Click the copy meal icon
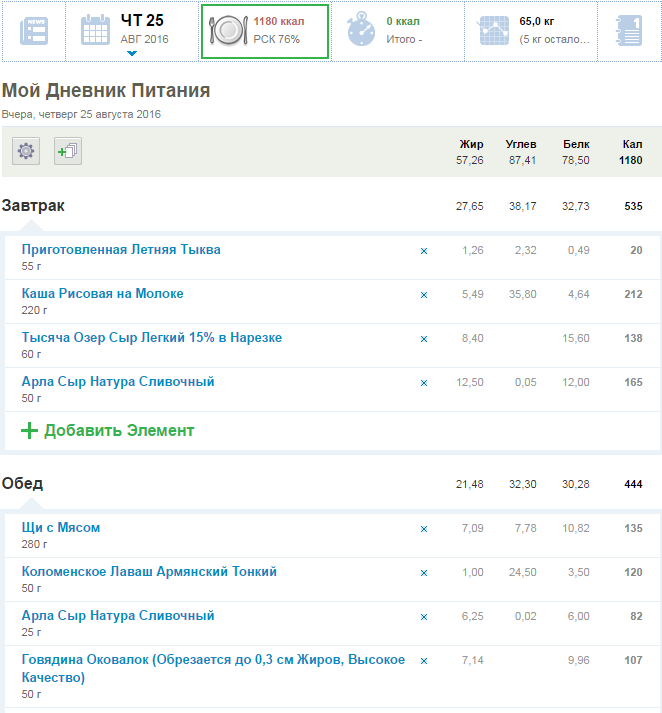Viewport: 662px width, 713px height. click(x=68, y=151)
